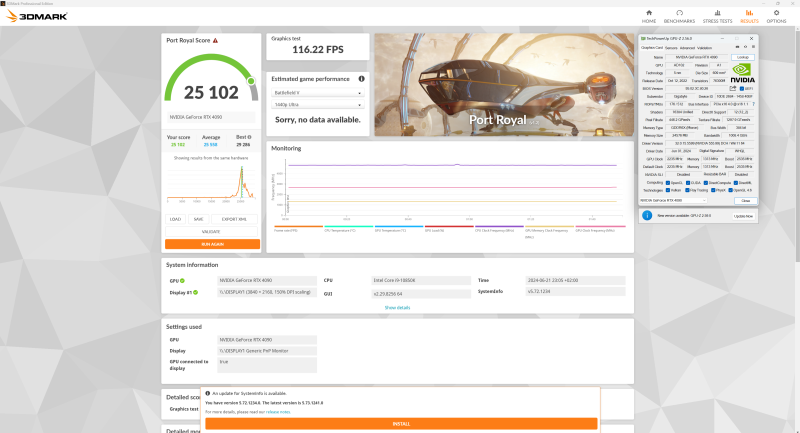
Task: Open the 1440p Ultra resolution dropdown
Action: click(317, 105)
